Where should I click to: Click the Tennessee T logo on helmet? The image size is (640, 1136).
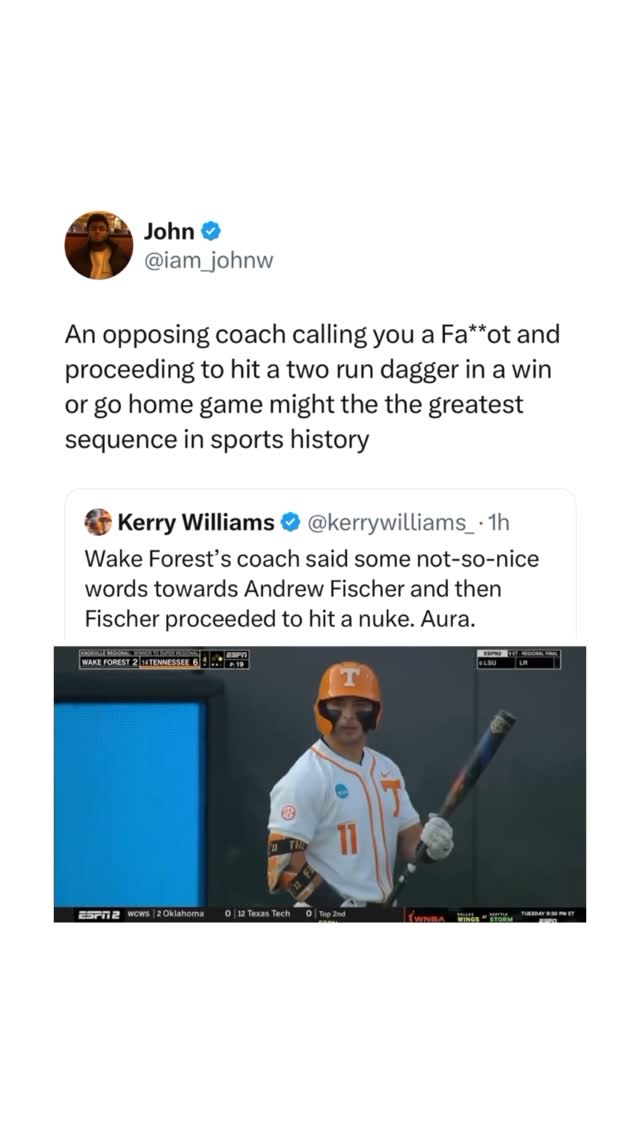(348, 677)
